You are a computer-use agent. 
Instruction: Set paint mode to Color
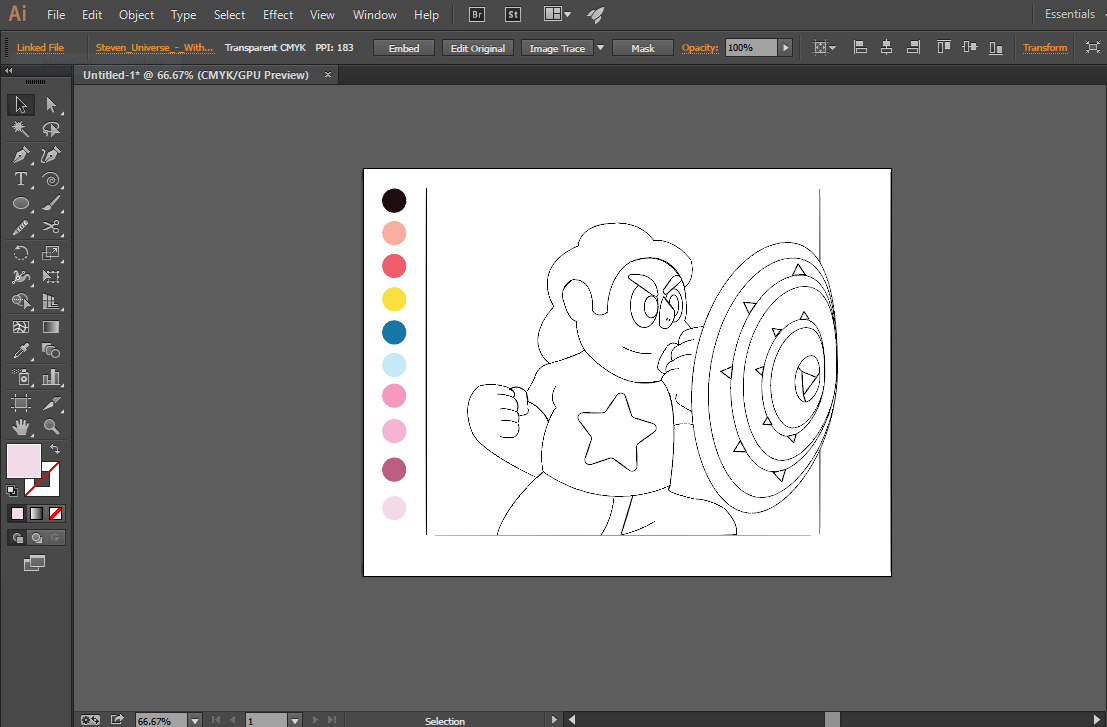(x=18, y=514)
